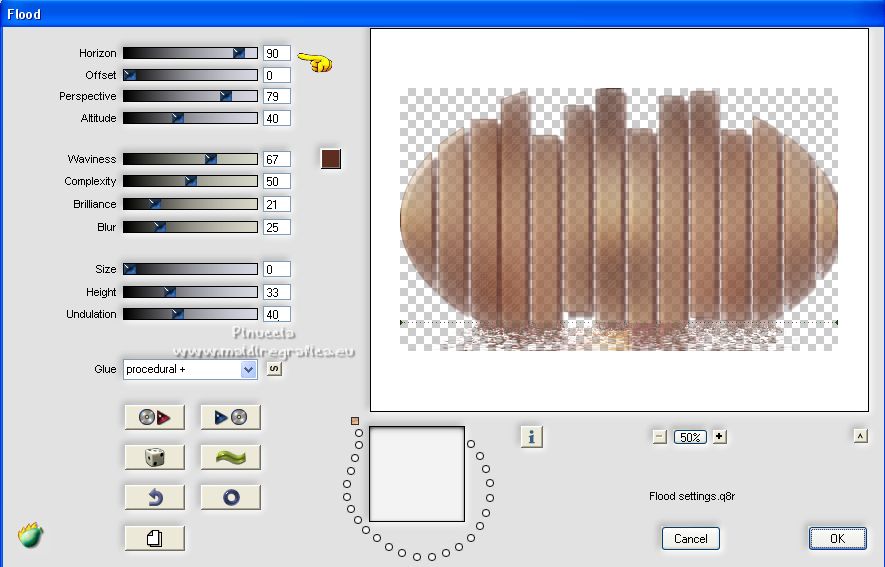
Task: Click the Offset value field showing 0
Action: pos(277,75)
